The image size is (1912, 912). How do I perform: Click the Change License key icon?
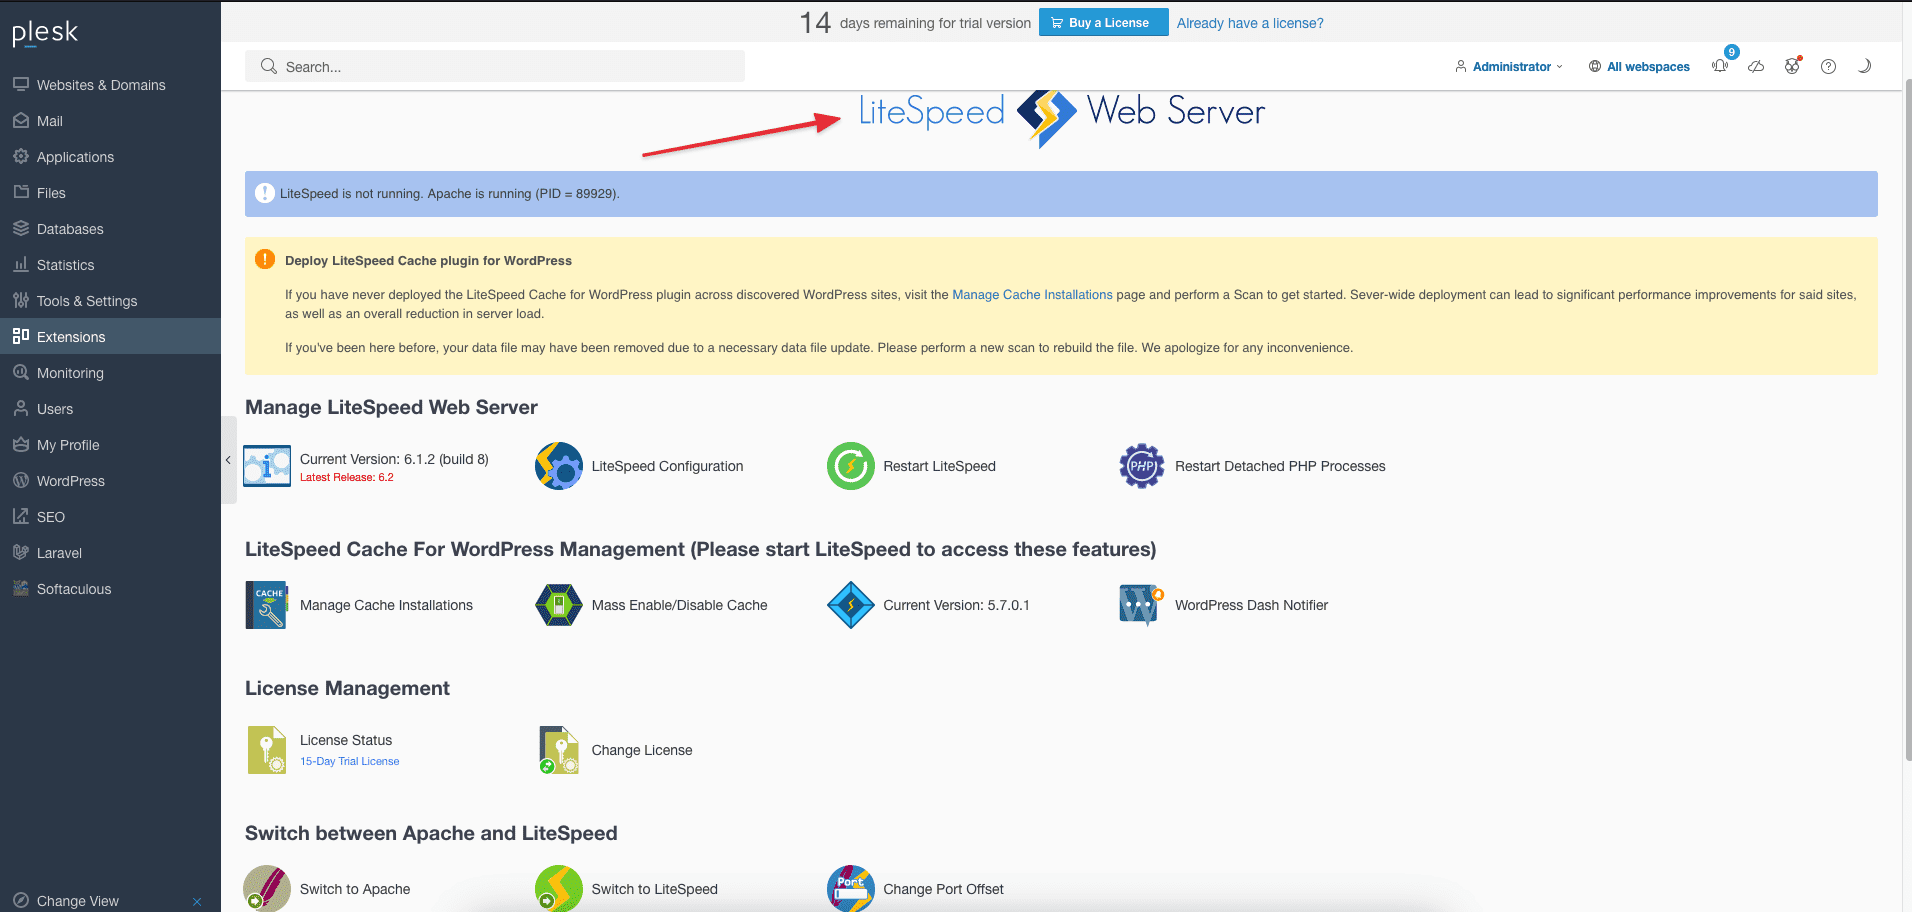pyautogui.click(x=558, y=750)
